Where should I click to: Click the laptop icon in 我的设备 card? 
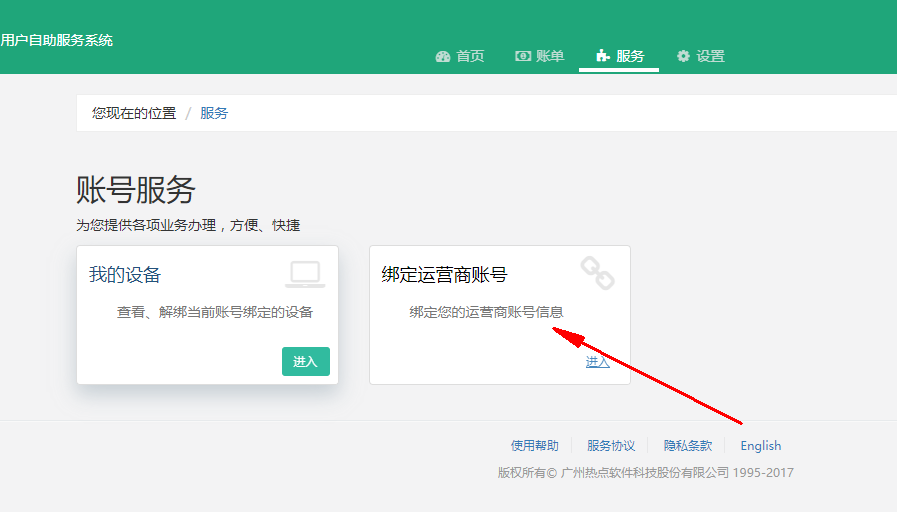(305, 274)
